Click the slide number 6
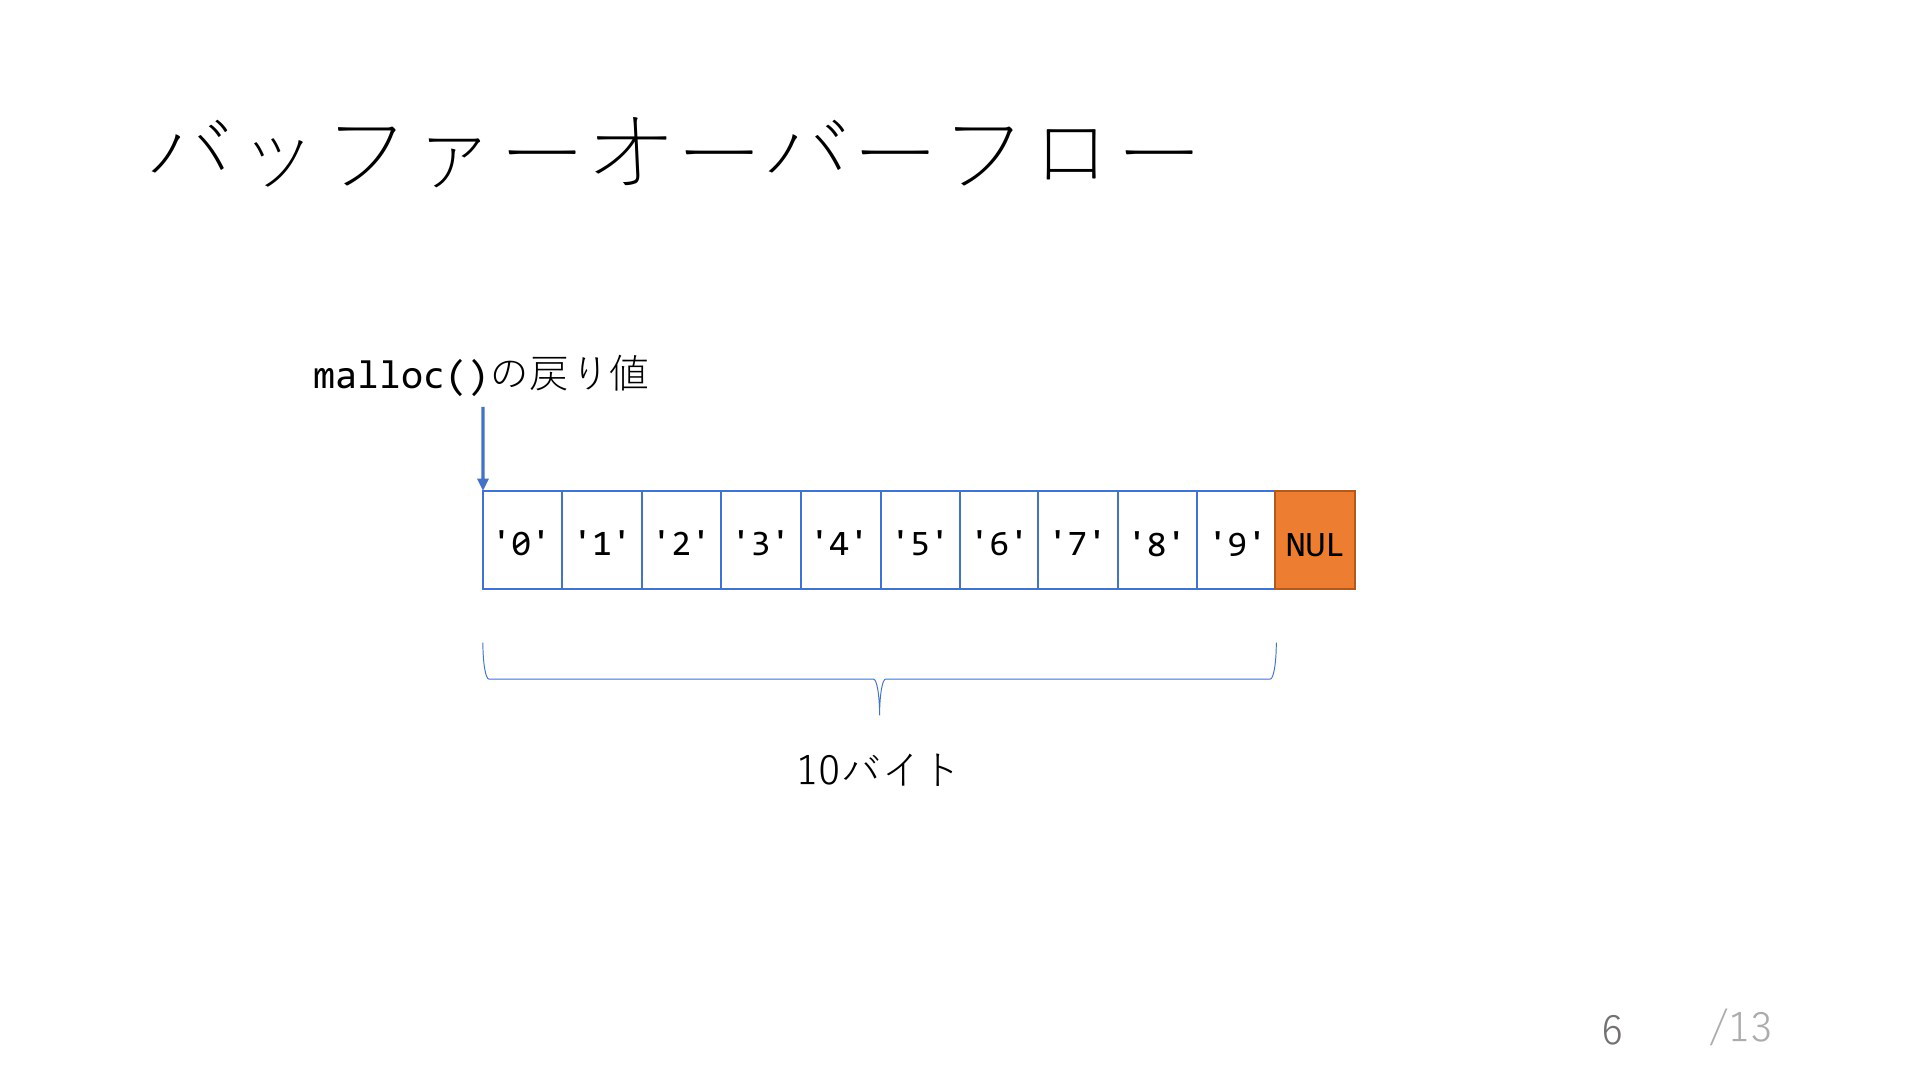Viewport: 1920px width, 1080px height. [x=1611, y=1030]
